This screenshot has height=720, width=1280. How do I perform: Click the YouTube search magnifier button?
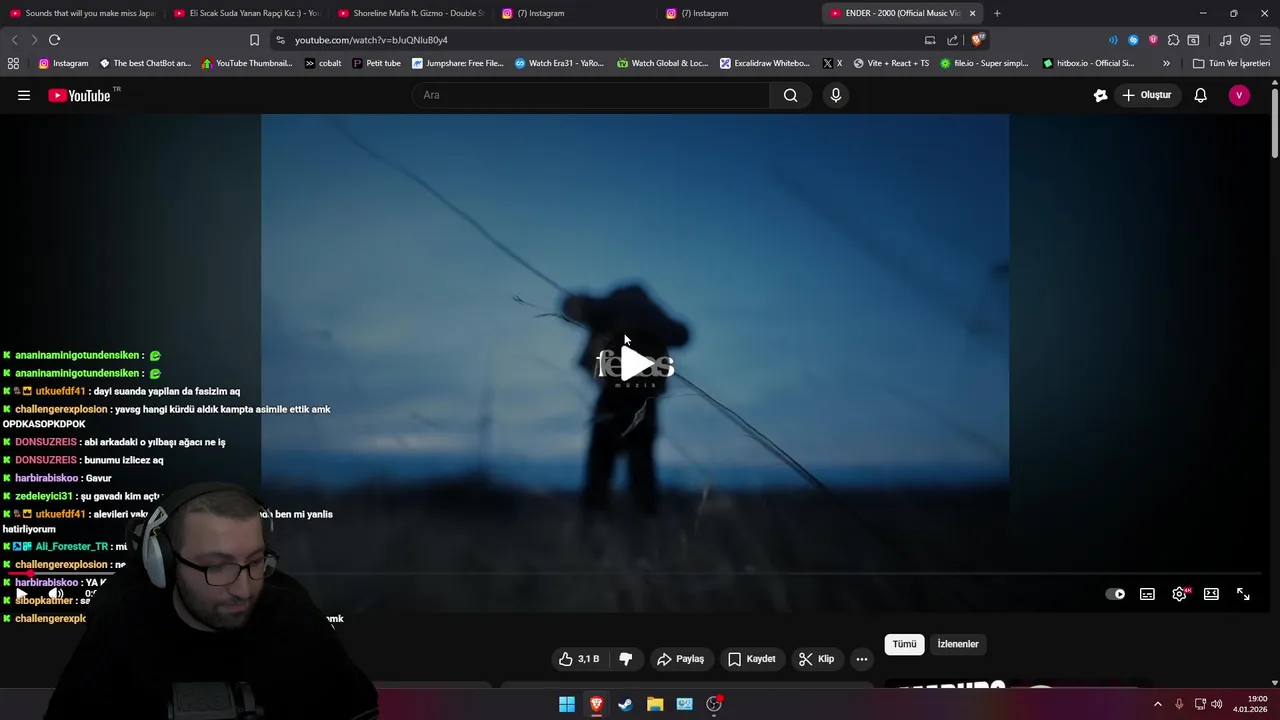coord(790,95)
